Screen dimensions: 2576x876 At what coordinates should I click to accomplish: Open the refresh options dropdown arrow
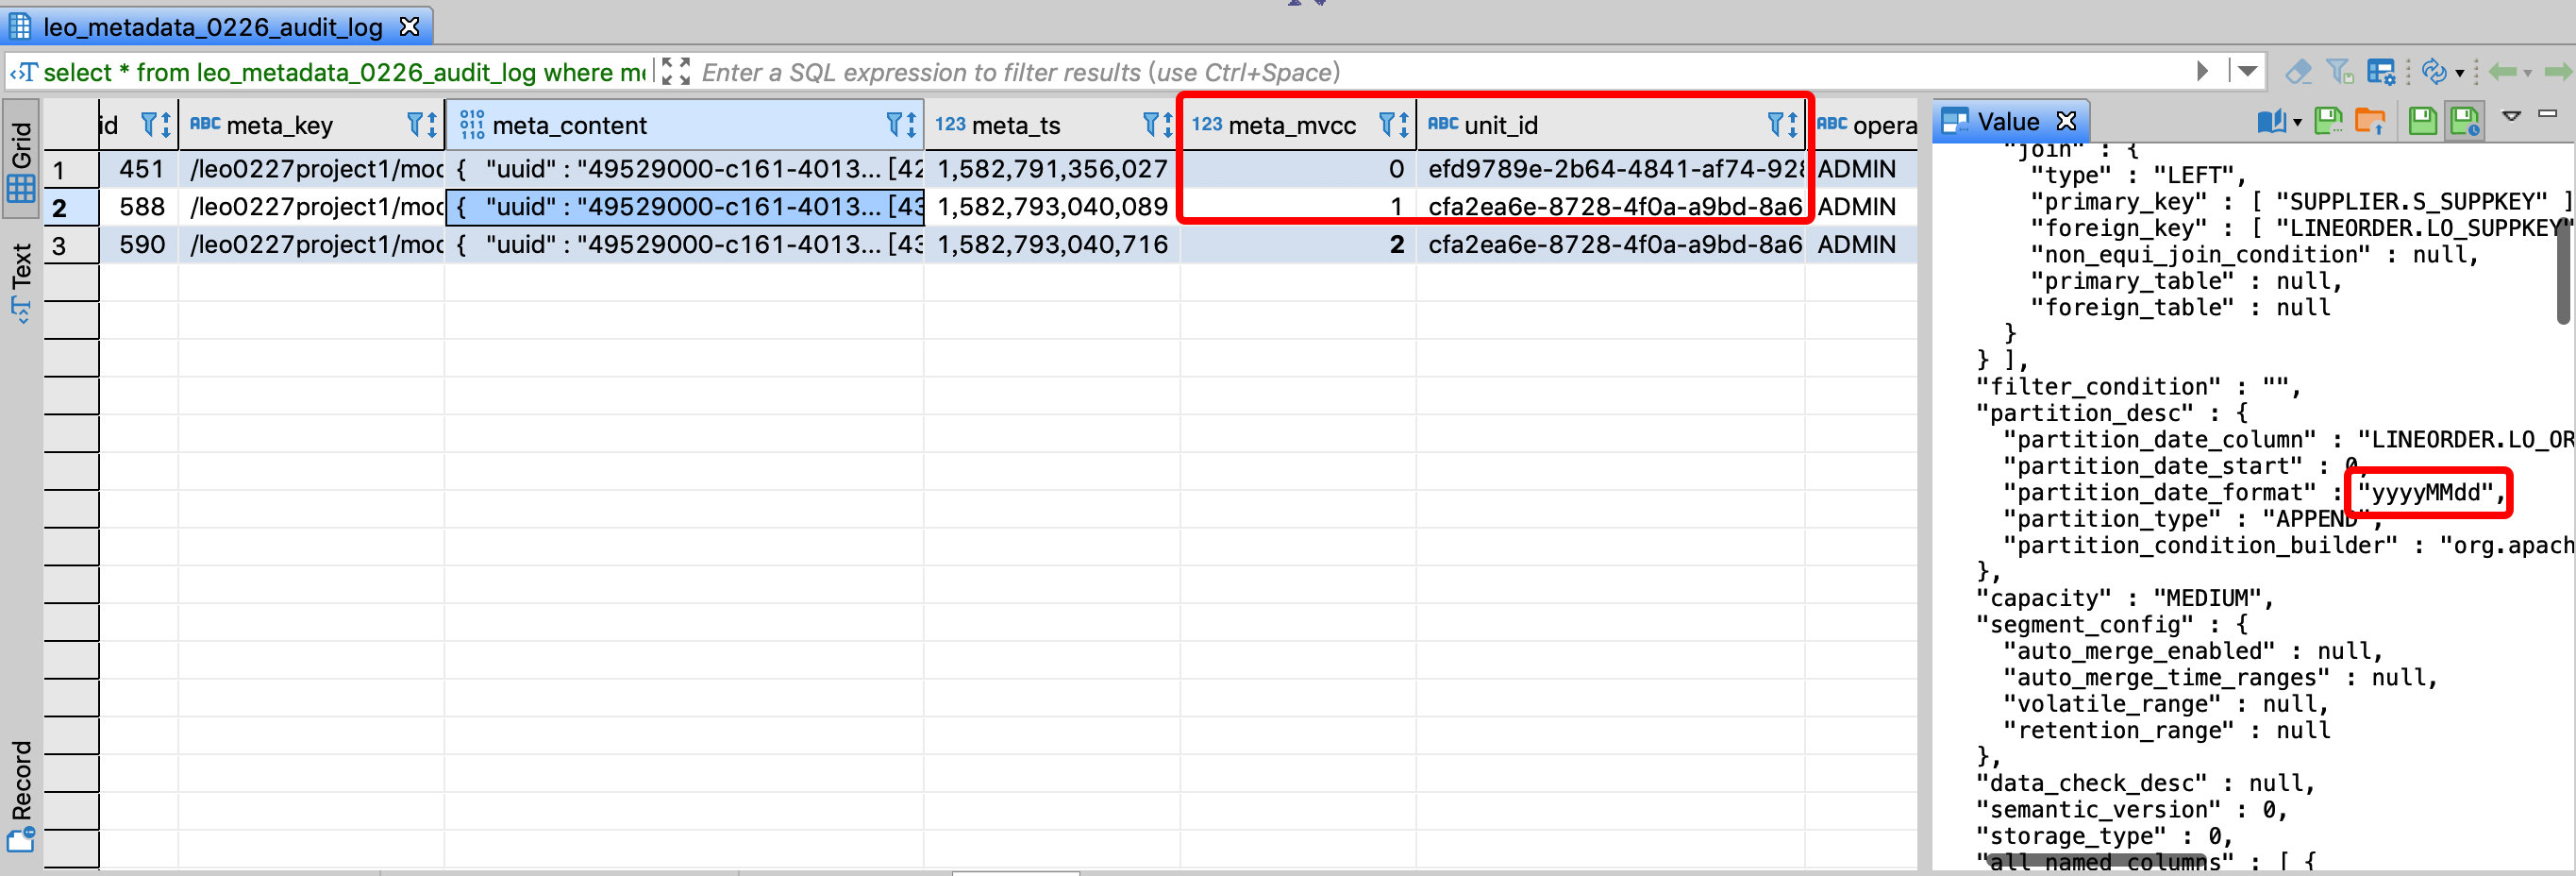pos(2459,73)
